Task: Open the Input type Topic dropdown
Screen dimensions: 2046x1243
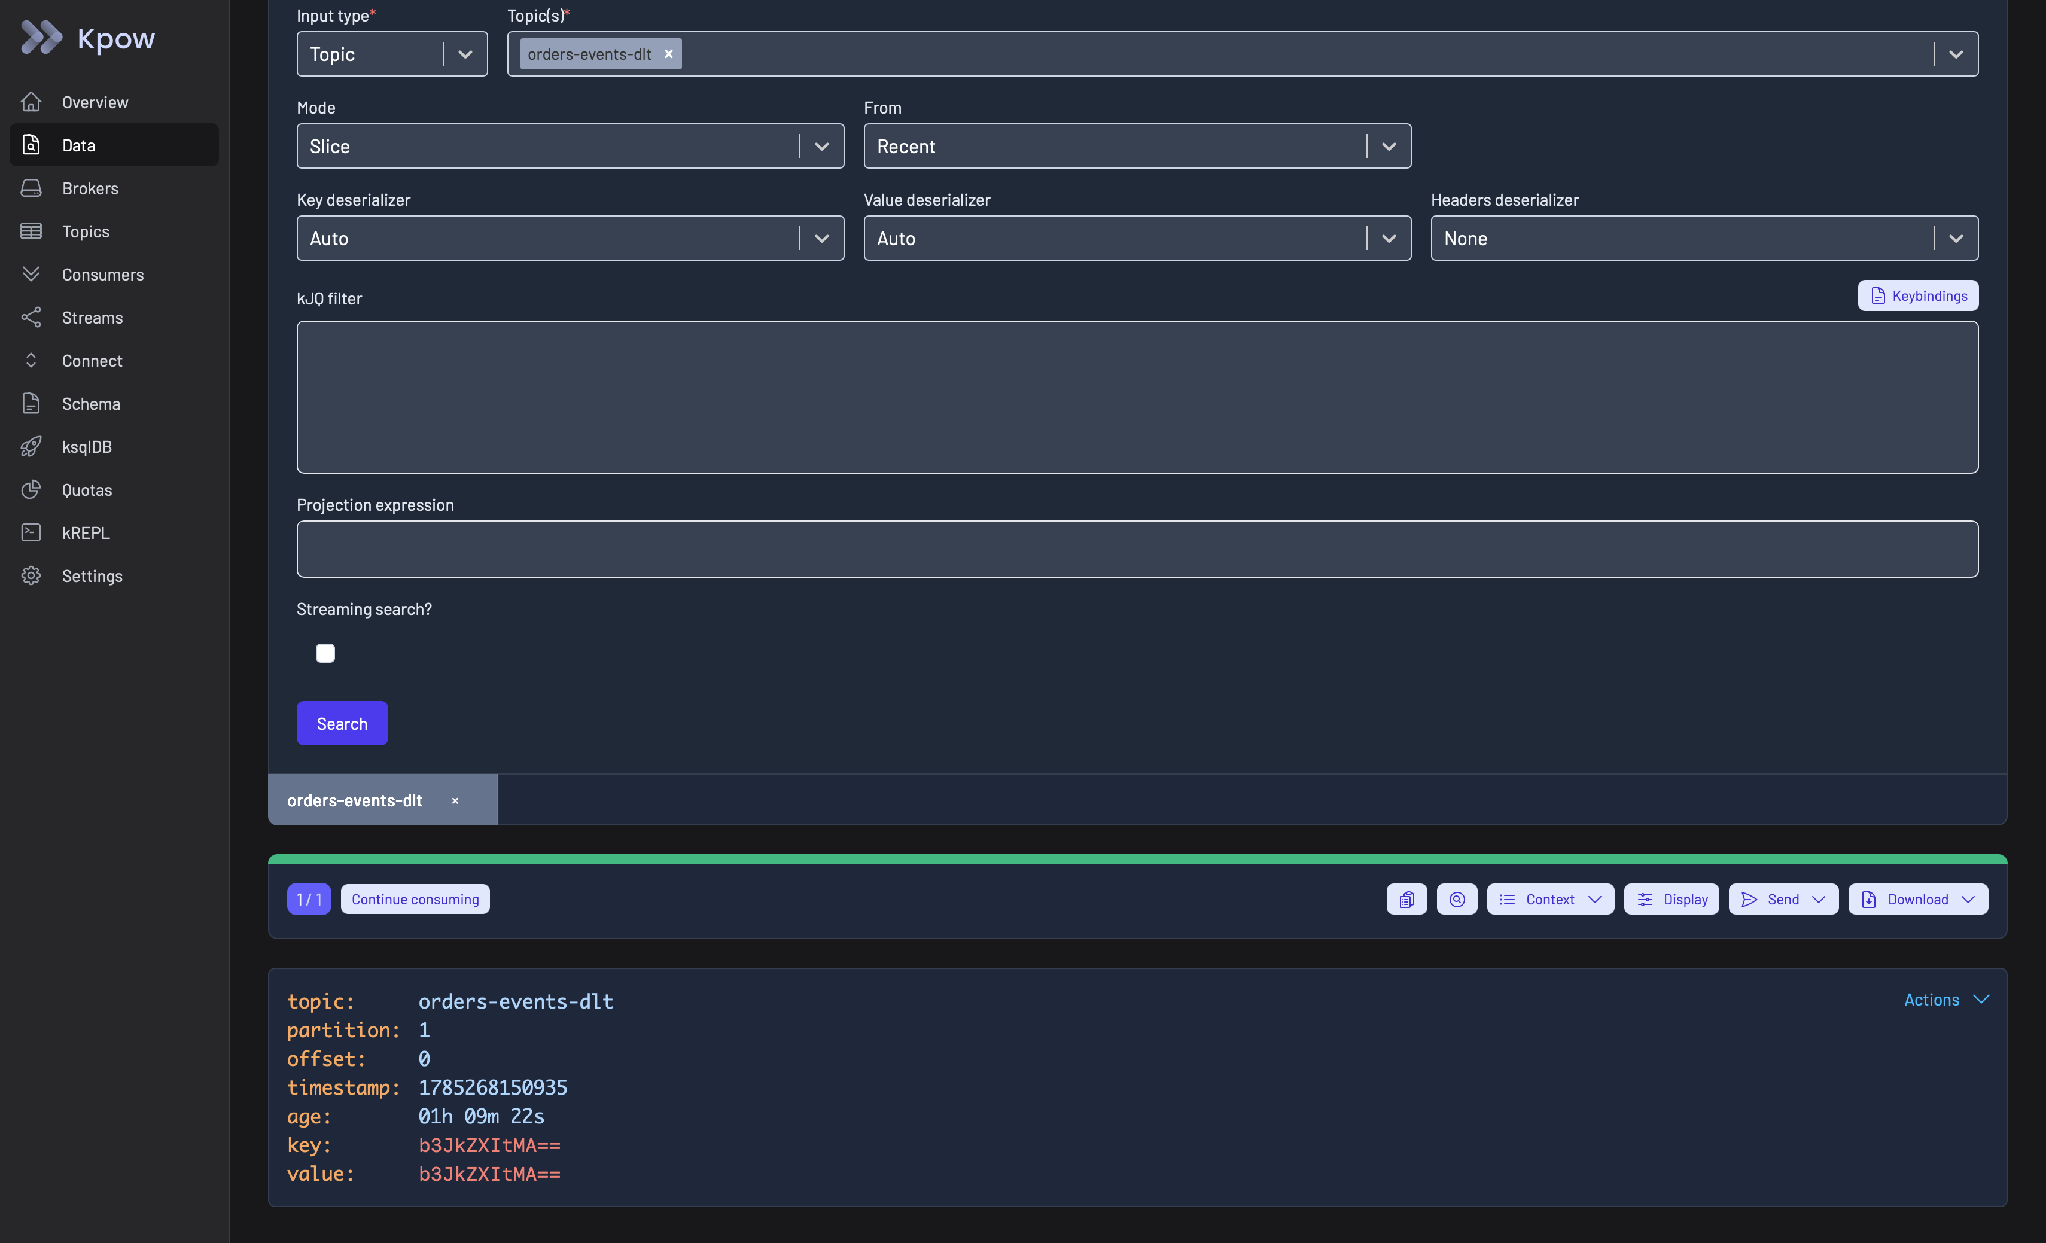Action: (x=392, y=54)
